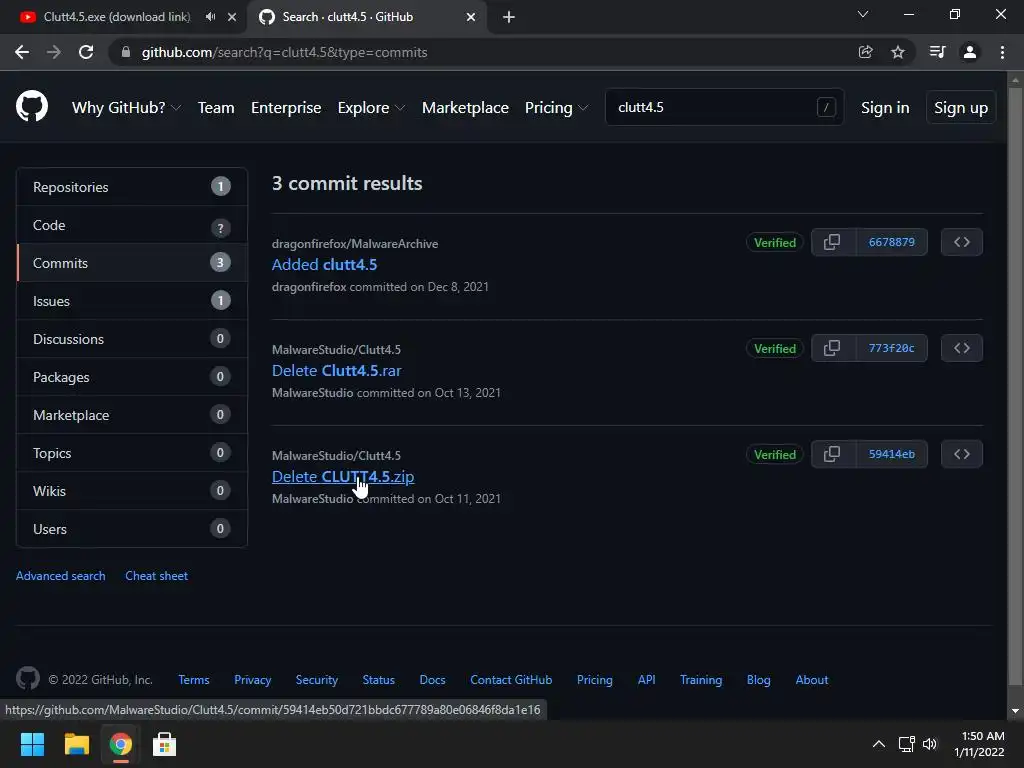Mute the Clutt4.5.exe YouTube tab audio
The image size is (1024, 768).
tap(210, 17)
